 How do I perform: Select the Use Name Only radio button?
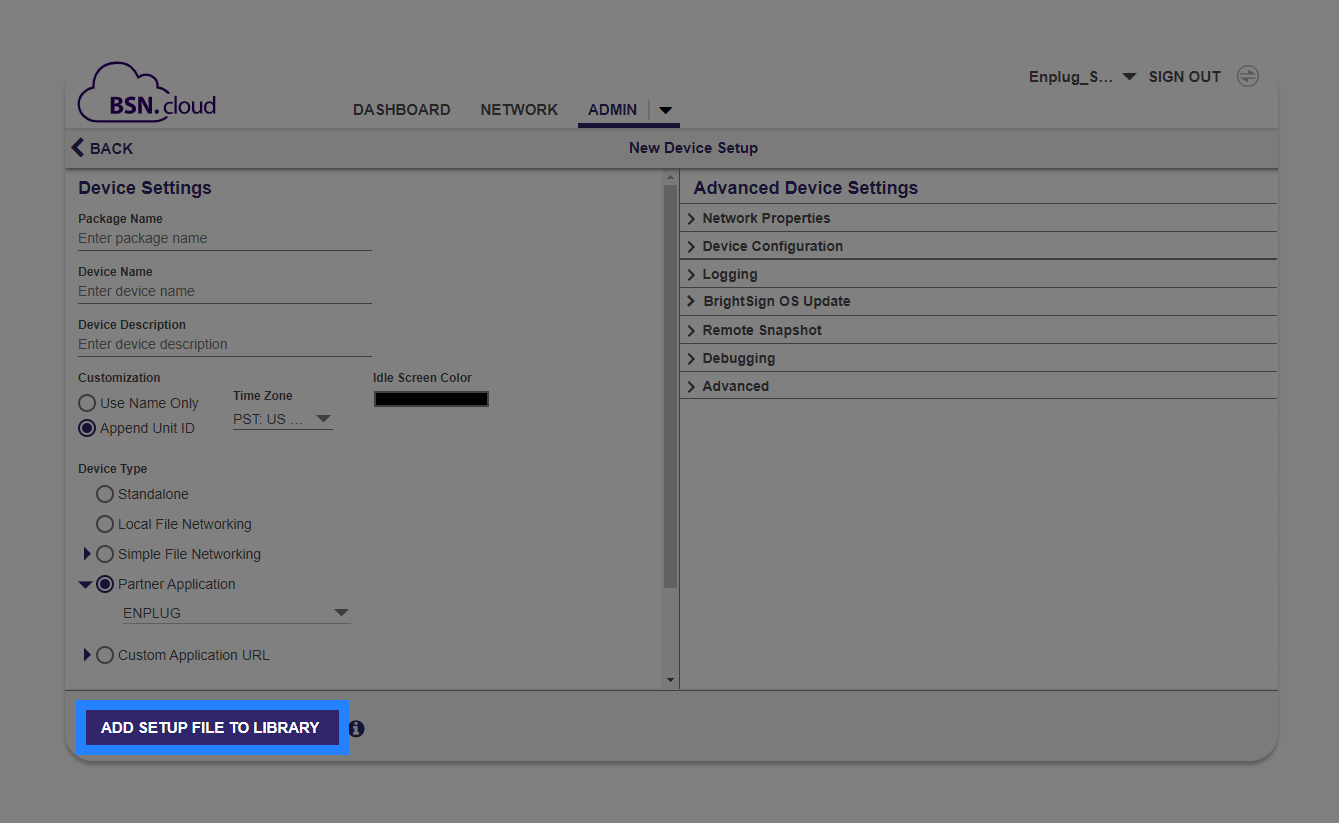[x=86, y=403]
